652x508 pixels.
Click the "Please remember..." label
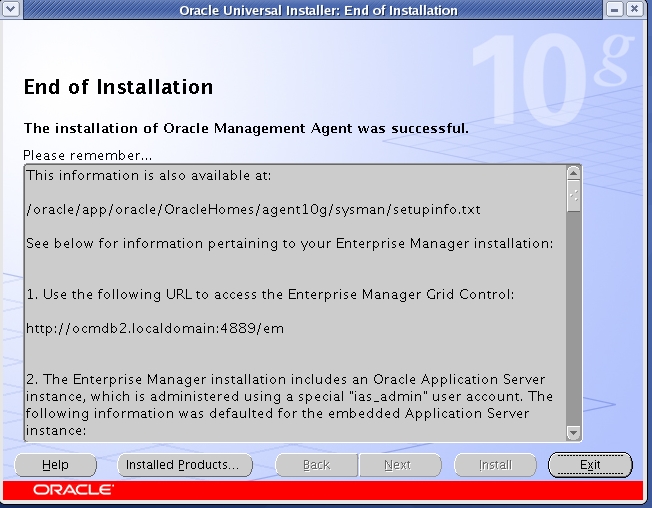click(x=87, y=156)
